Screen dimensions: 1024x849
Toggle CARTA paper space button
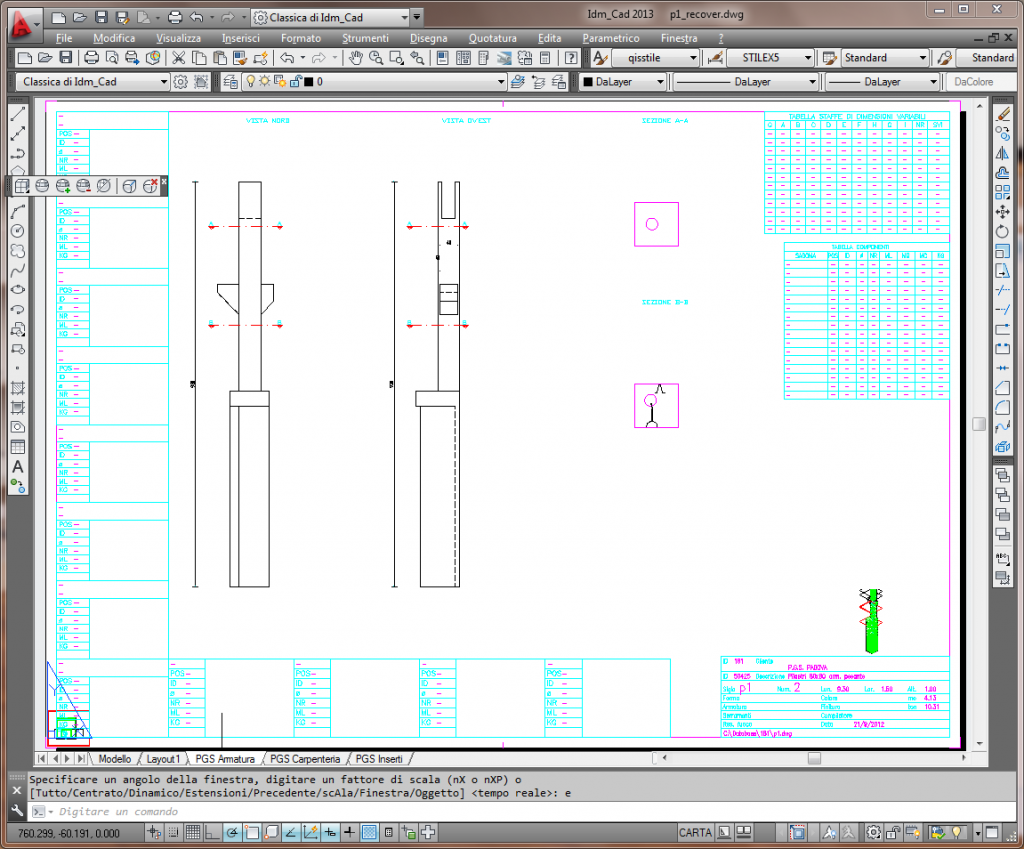pyautogui.click(x=695, y=832)
